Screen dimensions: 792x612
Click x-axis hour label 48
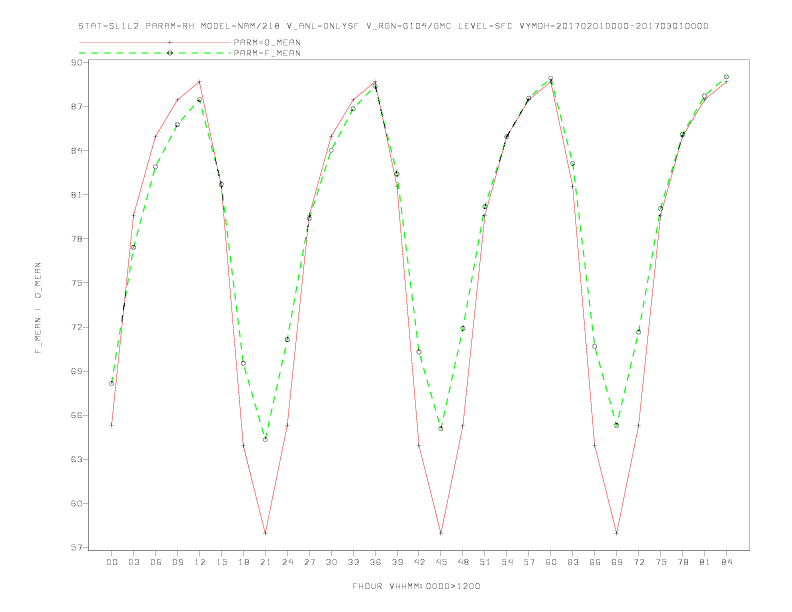coord(463,562)
